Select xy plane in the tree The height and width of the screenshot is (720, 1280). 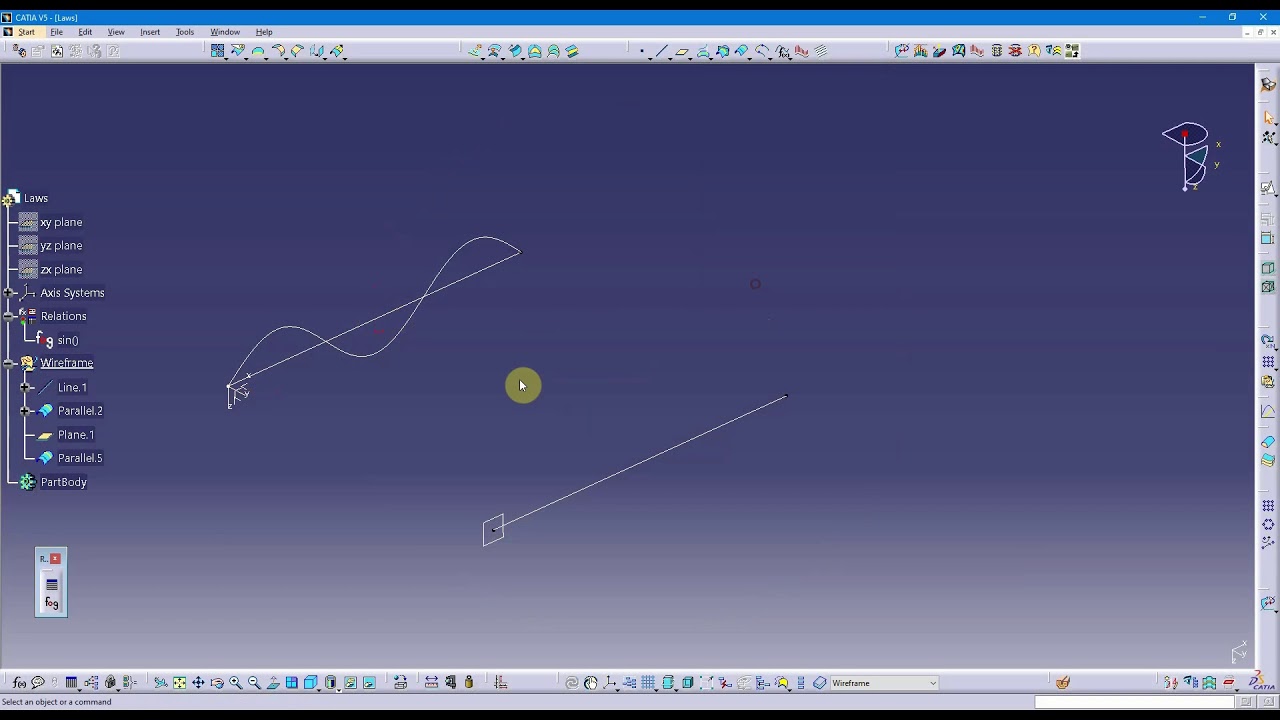point(61,222)
